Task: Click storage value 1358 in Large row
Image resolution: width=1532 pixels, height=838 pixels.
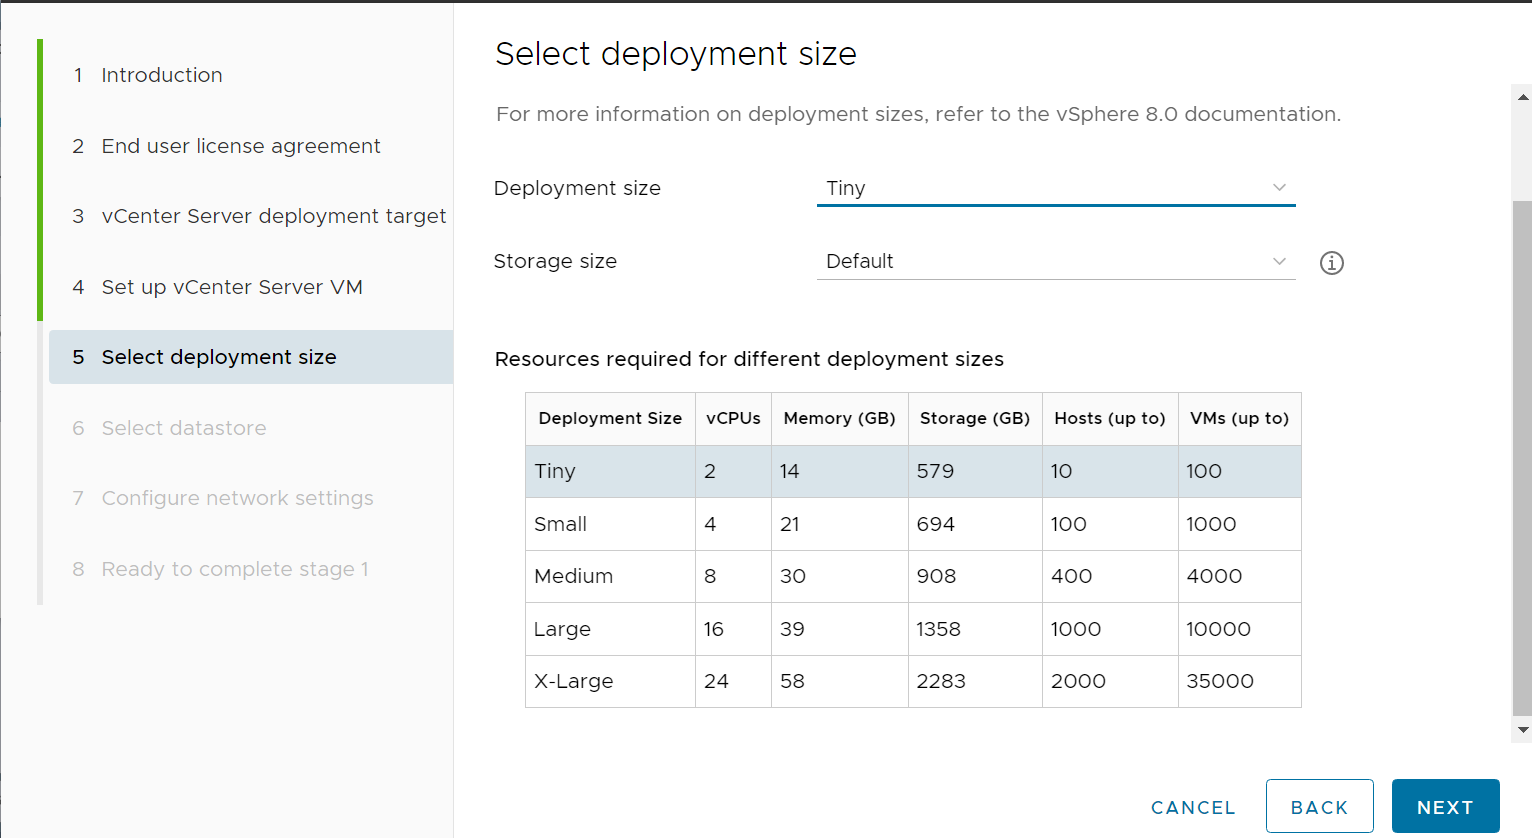Action: click(938, 629)
